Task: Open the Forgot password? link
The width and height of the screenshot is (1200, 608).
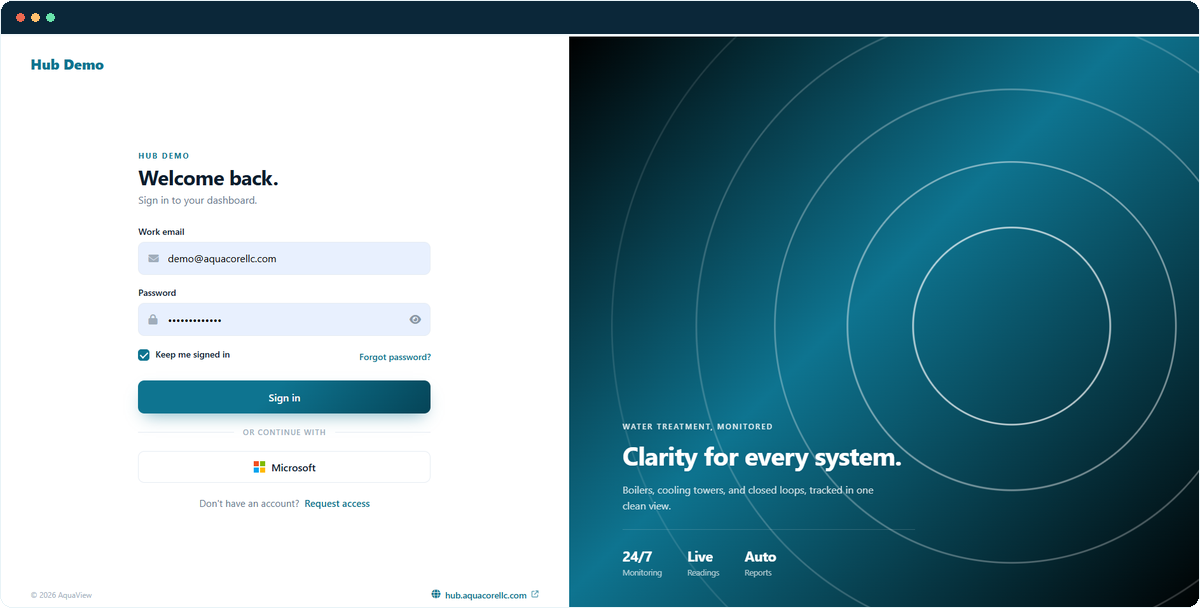Action: [x=395, y=357]
